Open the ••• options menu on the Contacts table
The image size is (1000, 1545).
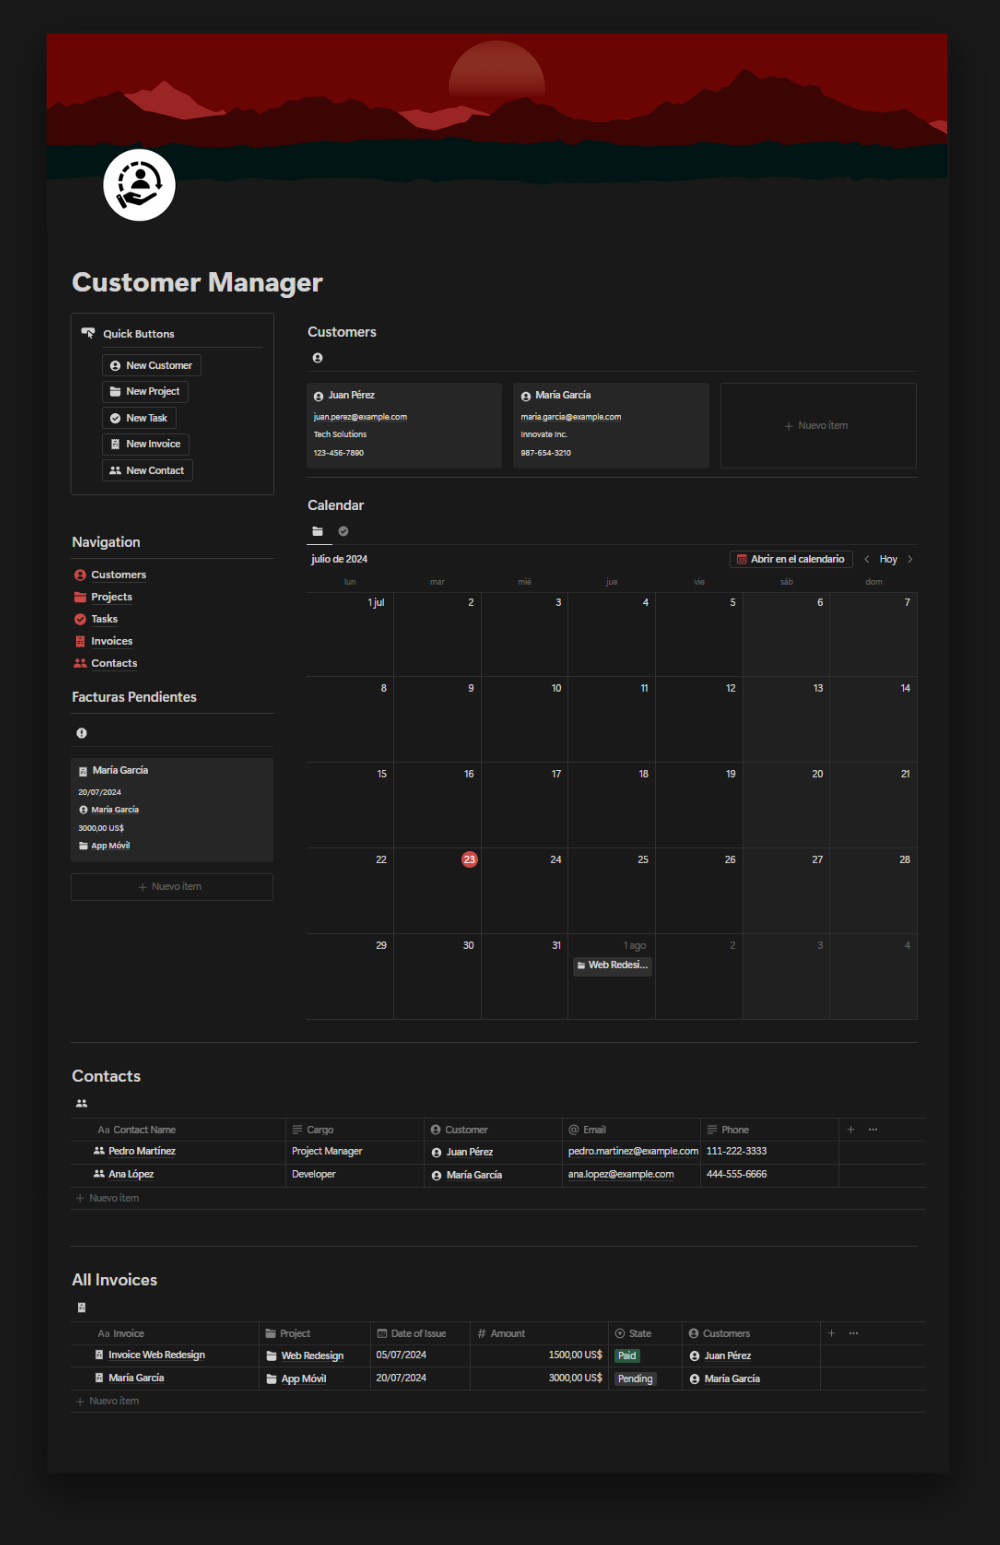pyautogui.click(x=872, y=1128)
